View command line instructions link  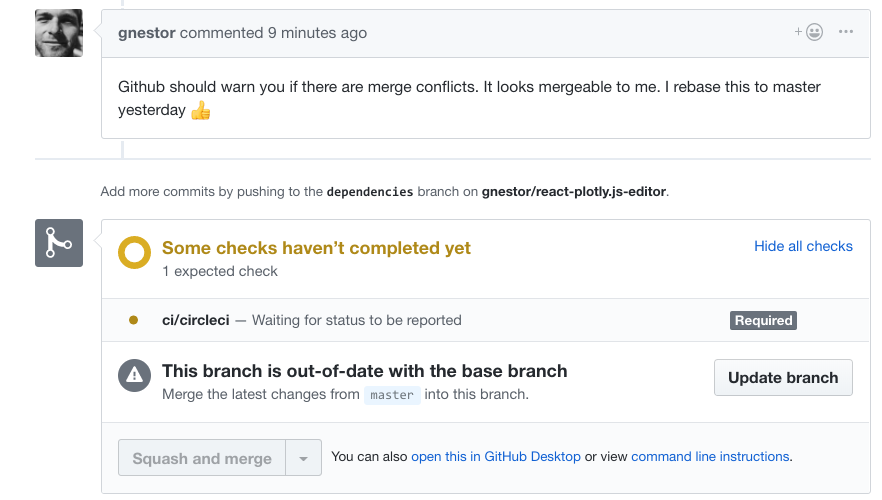point(710,457)
